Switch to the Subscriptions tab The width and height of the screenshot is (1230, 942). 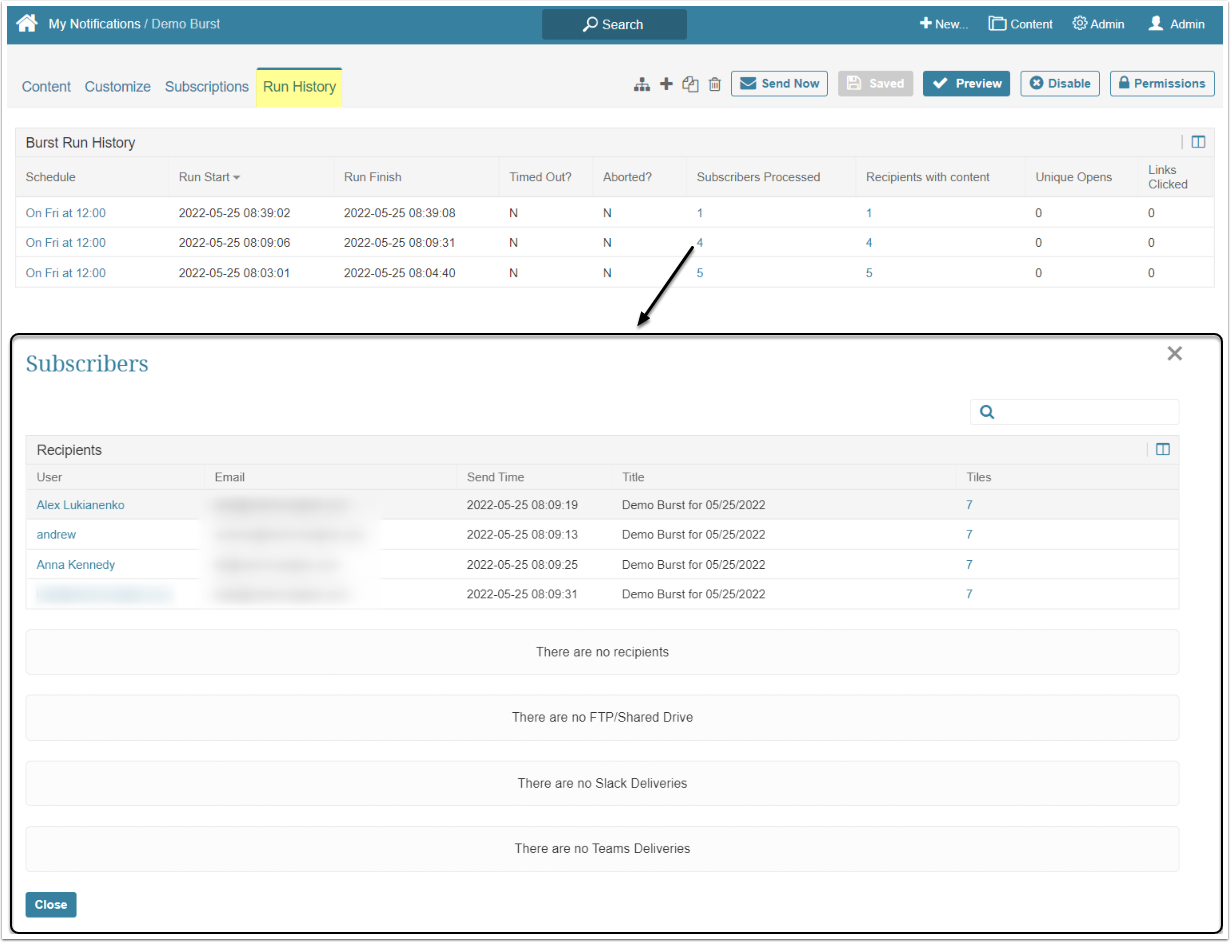206,87
